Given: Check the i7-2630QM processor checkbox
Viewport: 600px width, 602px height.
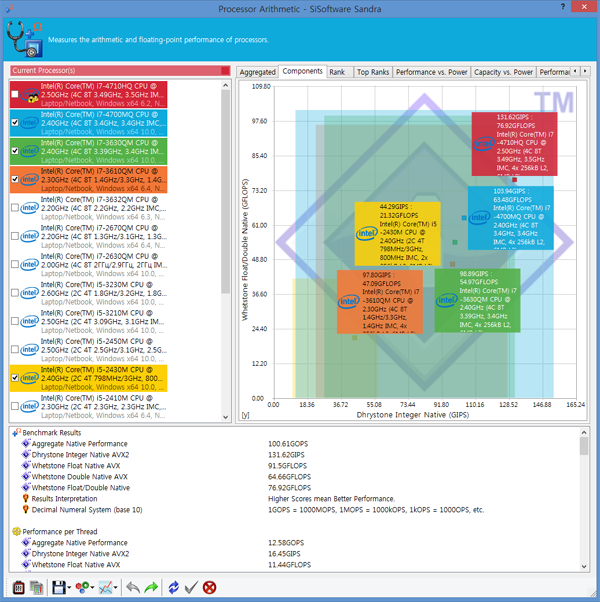Looking at the screenshot, I should [x=15, y=265].
